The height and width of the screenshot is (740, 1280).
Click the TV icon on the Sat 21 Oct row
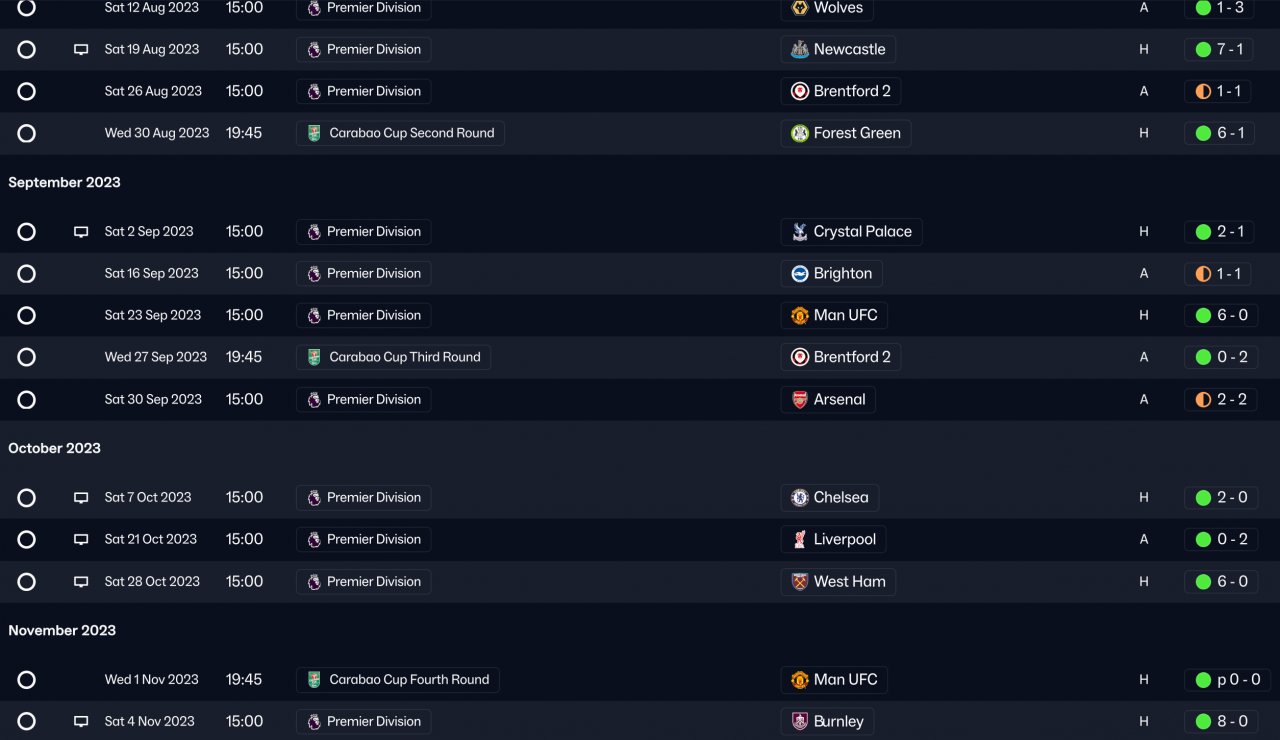[81, 539]
